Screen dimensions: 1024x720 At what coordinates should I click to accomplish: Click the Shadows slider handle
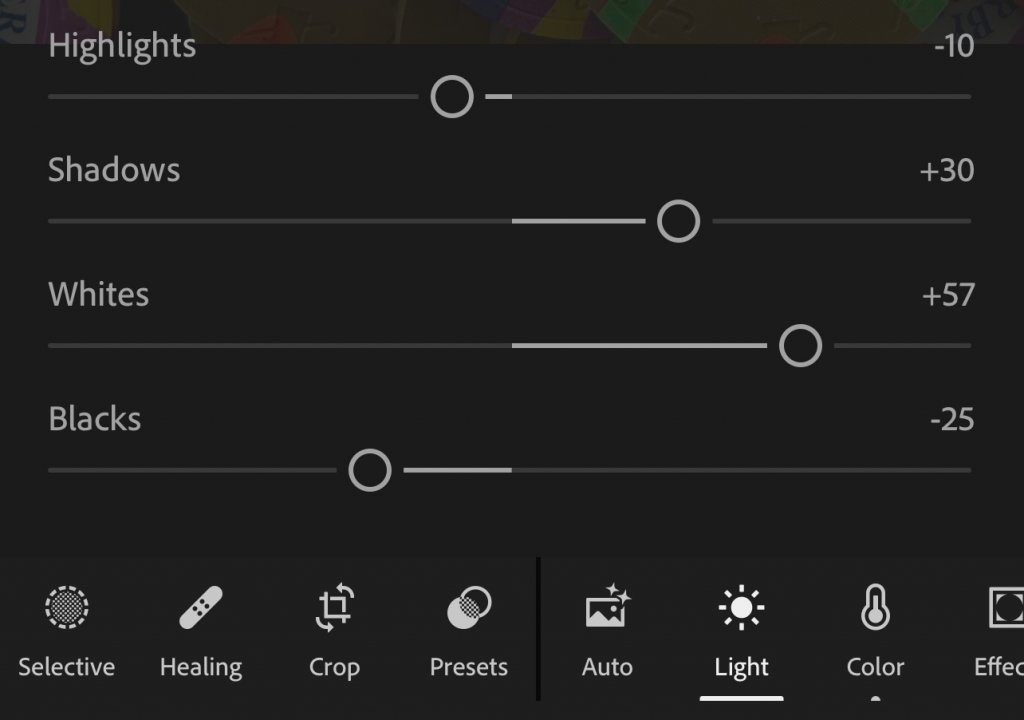[678, 221]
